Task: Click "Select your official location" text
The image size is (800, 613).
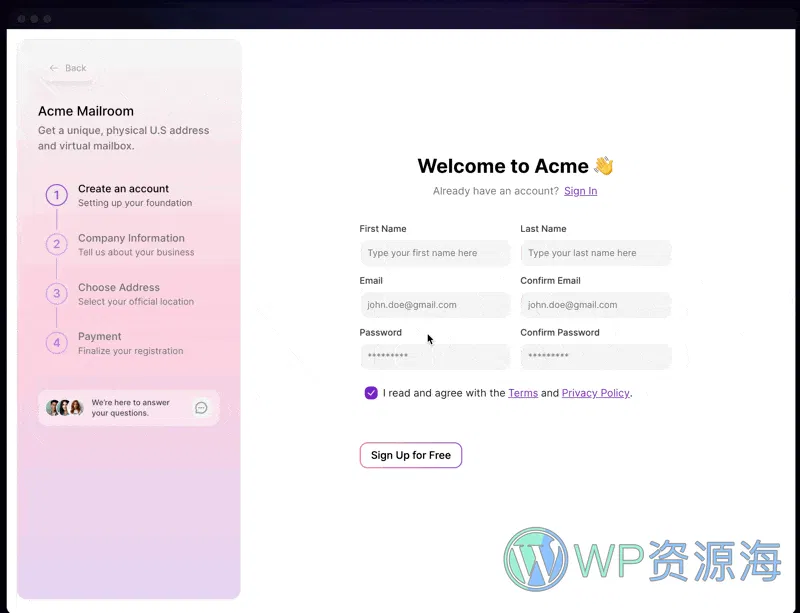Action: pos(136,302)
